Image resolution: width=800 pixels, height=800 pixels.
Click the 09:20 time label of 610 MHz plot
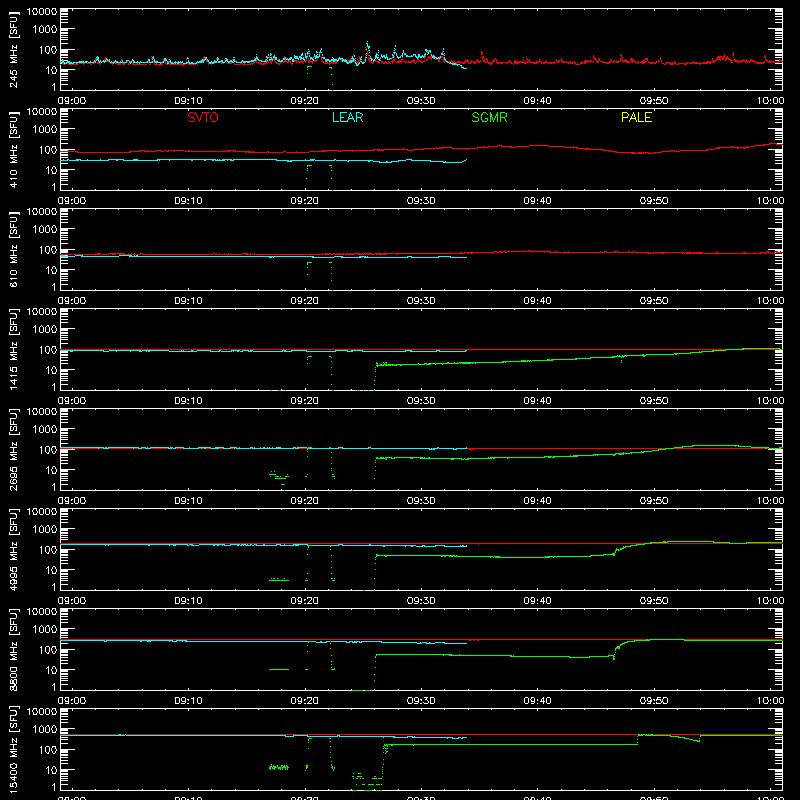click(x=305, y=301)
